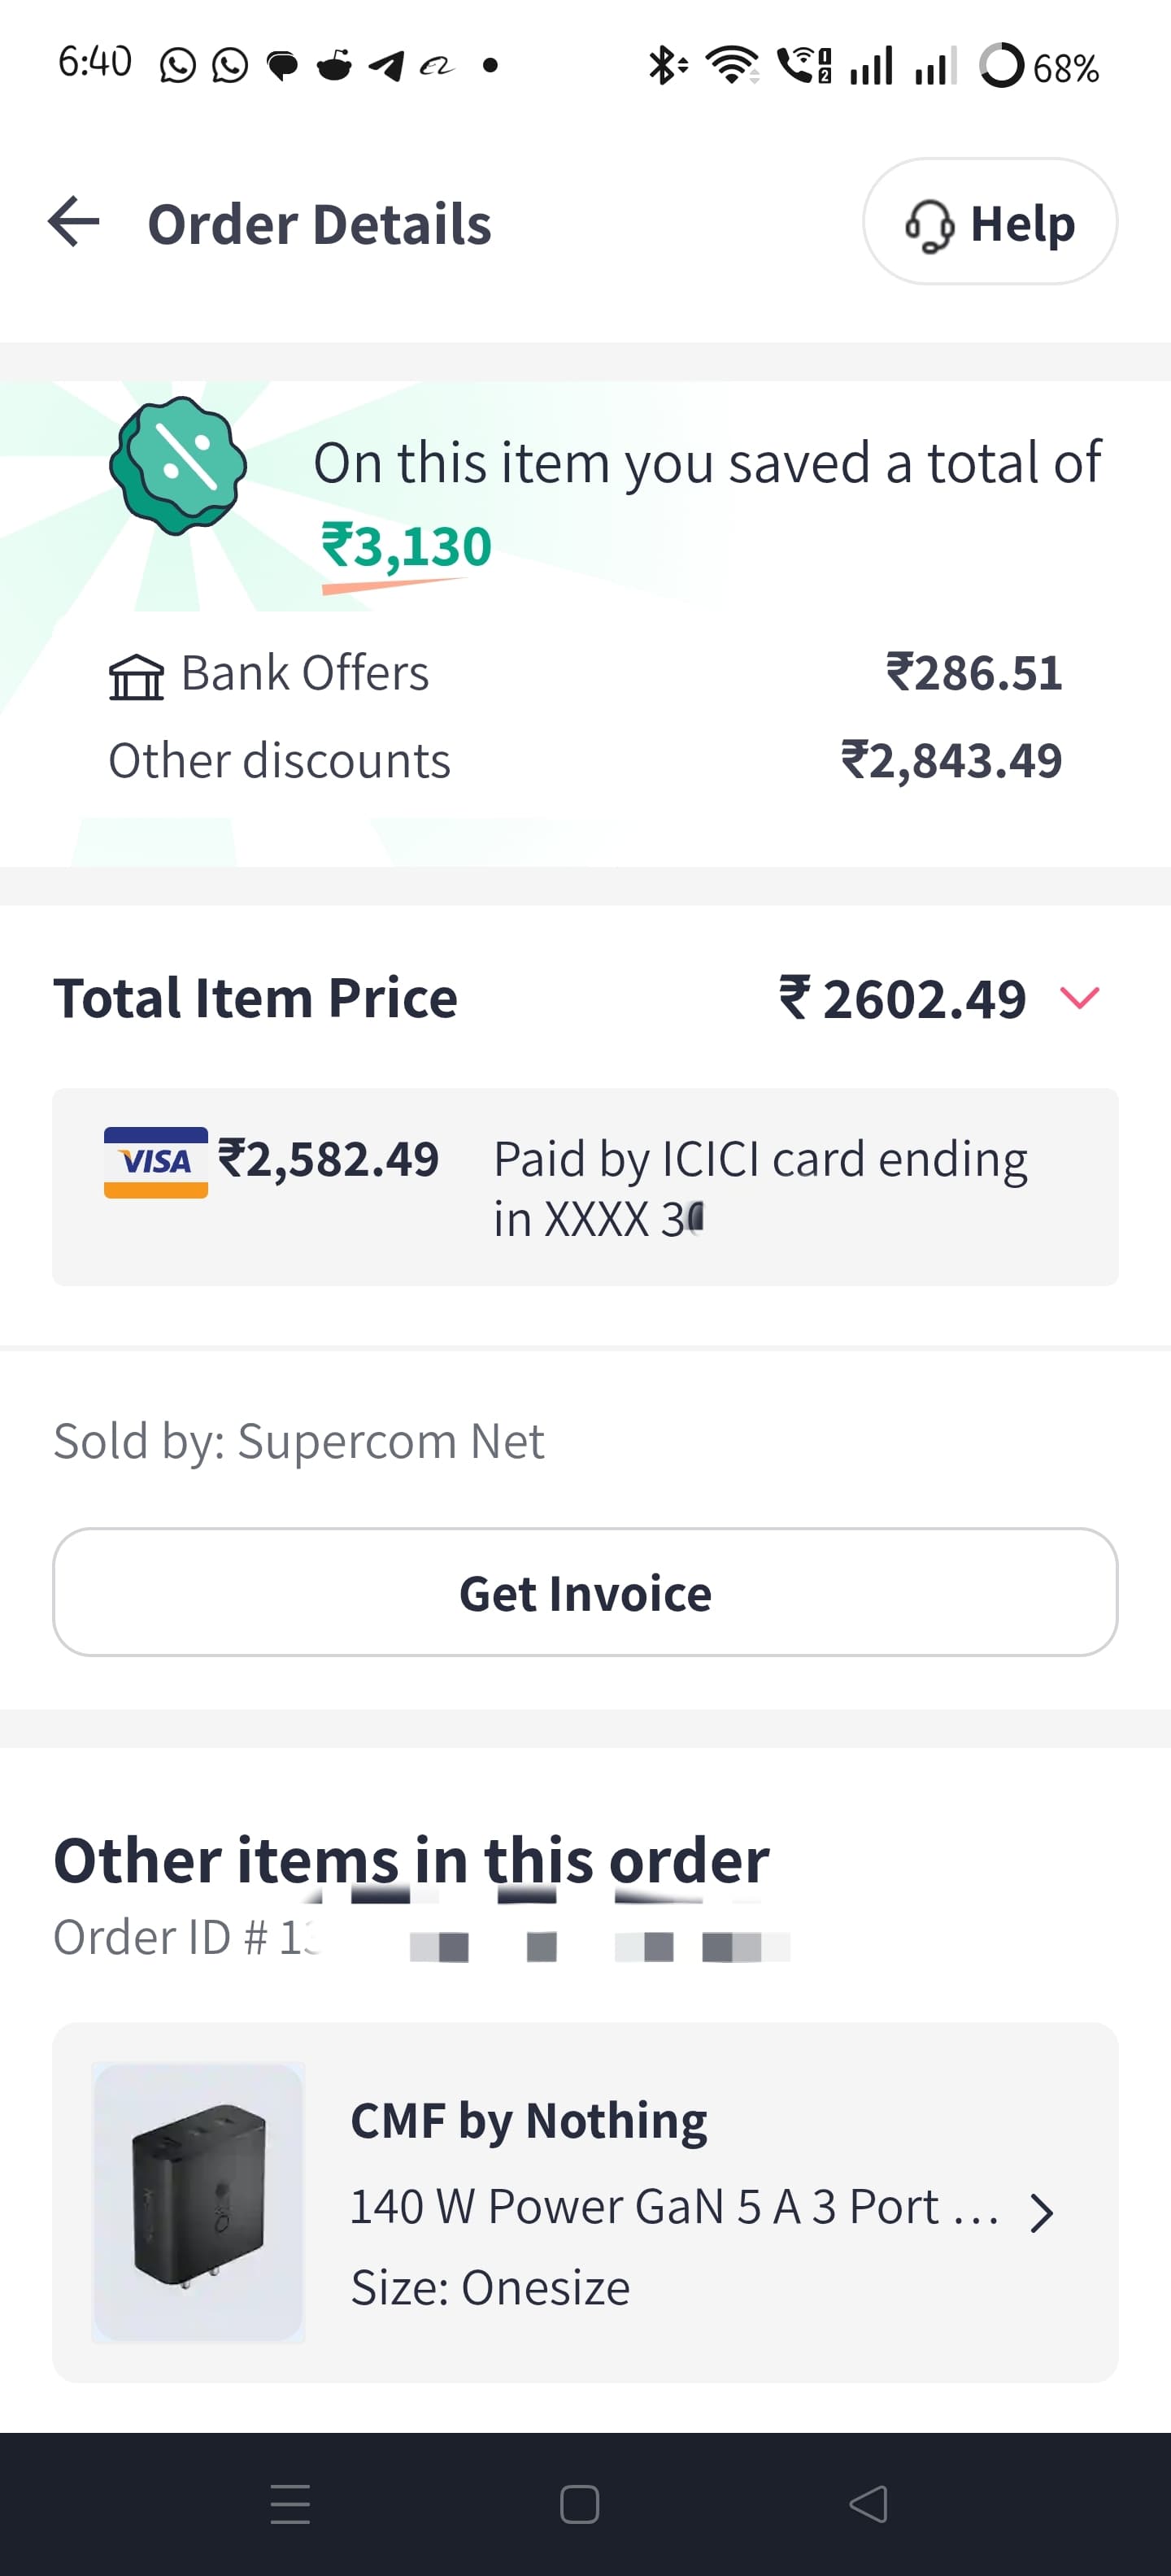This screenshot has width=1171, height=2576.
Task: Expand Total Item Price breakdown chevron
Action: pos(1079,998)
